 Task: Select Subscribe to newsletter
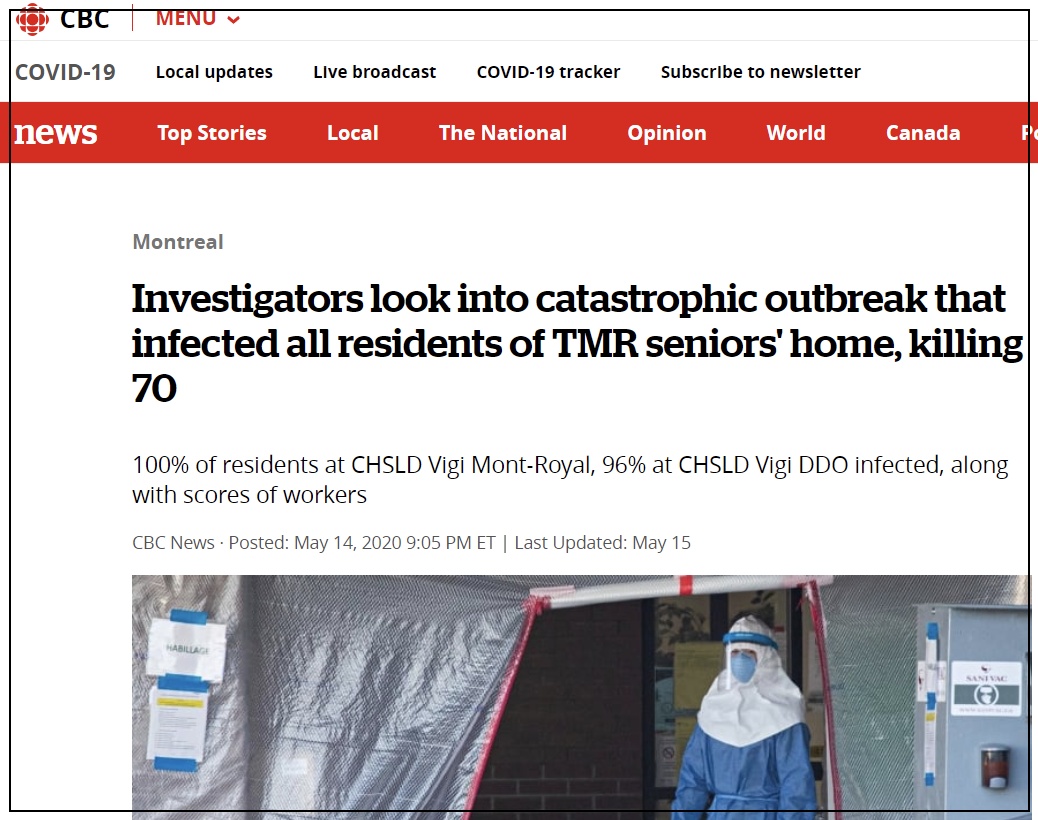tap(761, 71)
